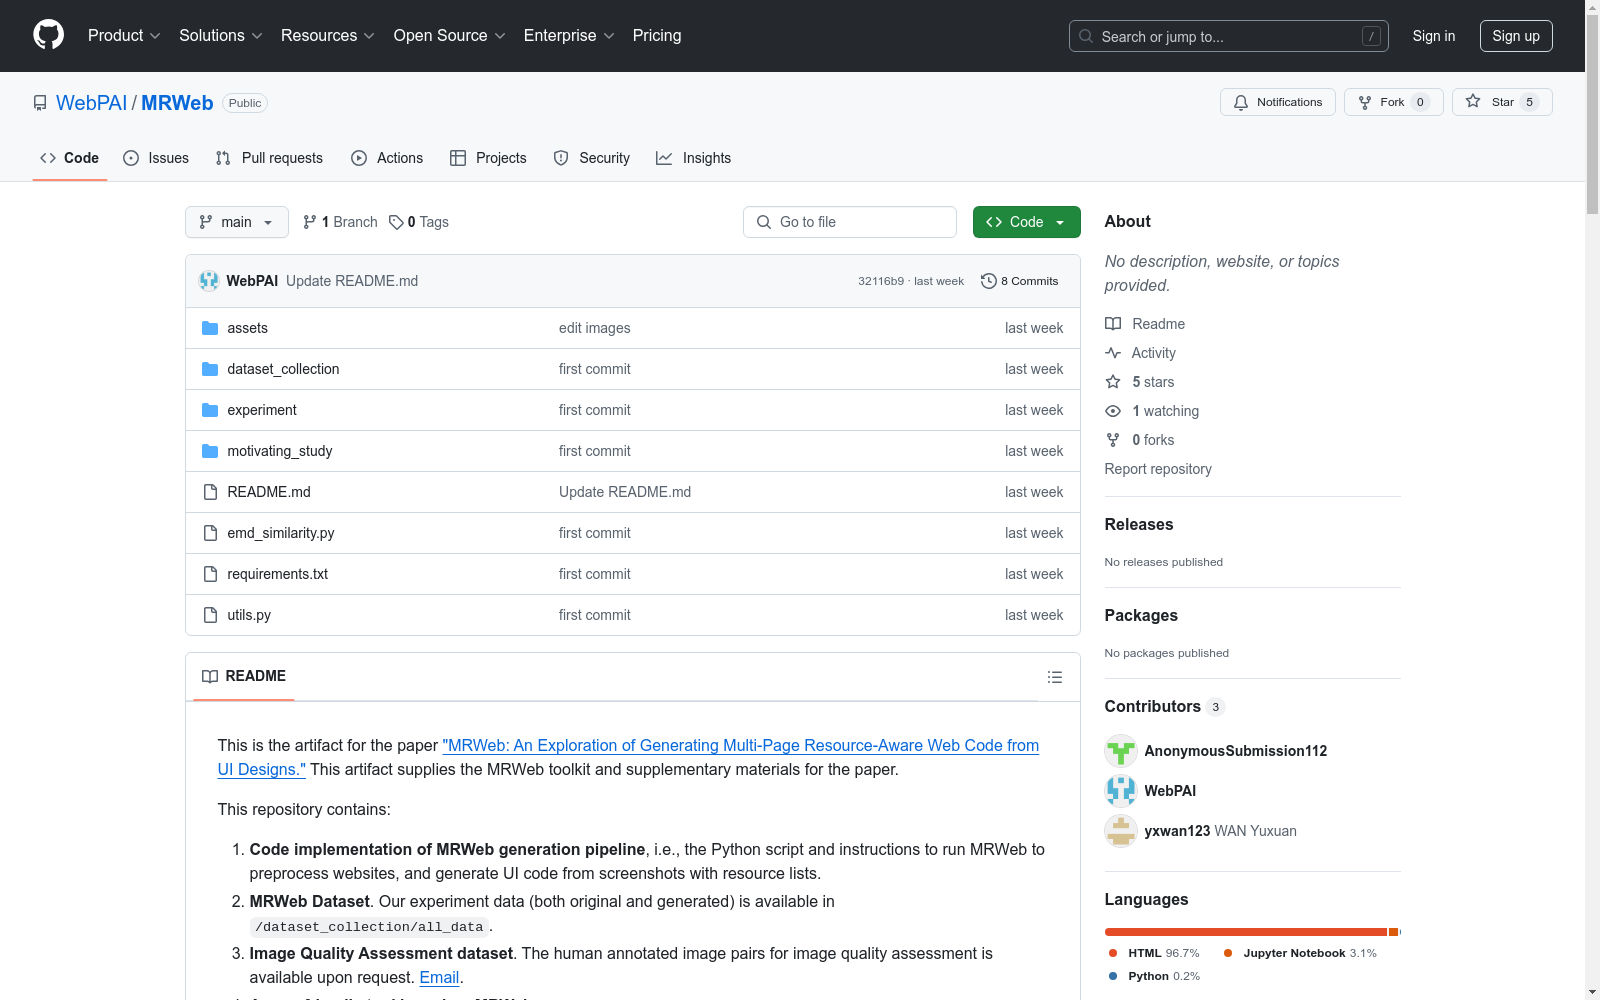1600x1000 pixels.
Task: Click the red HTML segment of languages bar
Action: [x=1246, y=932]
